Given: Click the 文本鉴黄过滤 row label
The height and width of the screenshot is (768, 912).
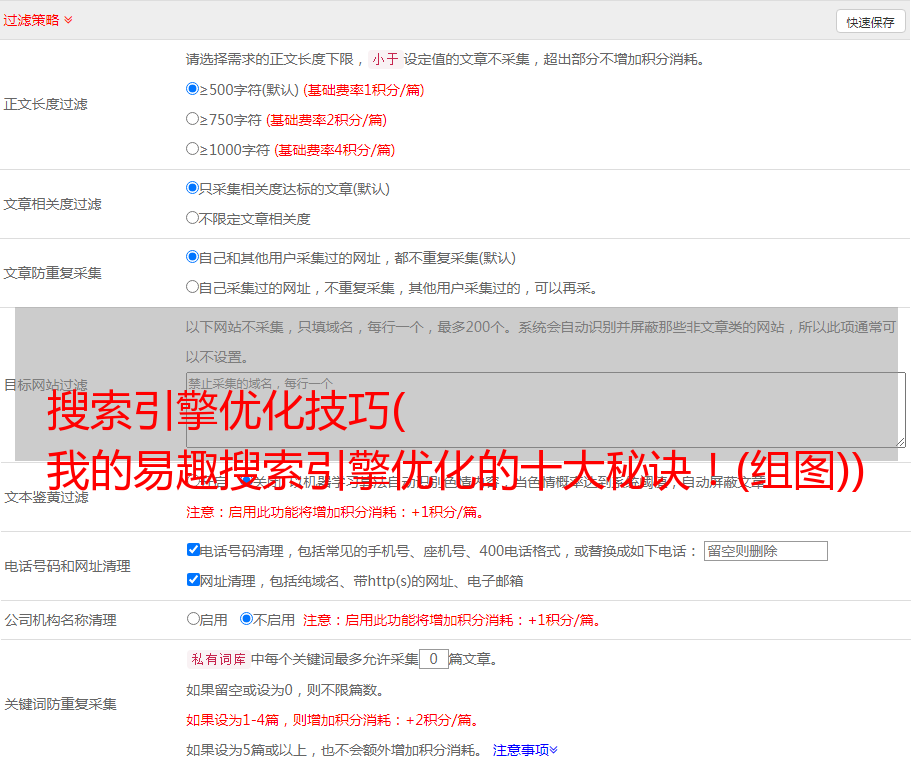Looking at the screenshot, I should click(x=47, y=497).
